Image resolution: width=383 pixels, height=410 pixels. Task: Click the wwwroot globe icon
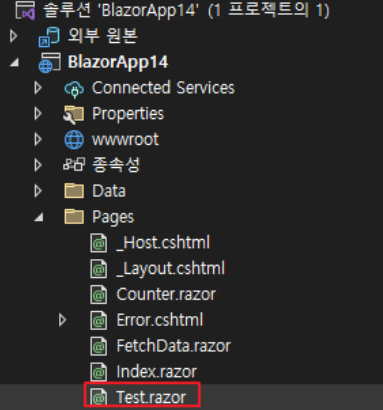[74, 140]
